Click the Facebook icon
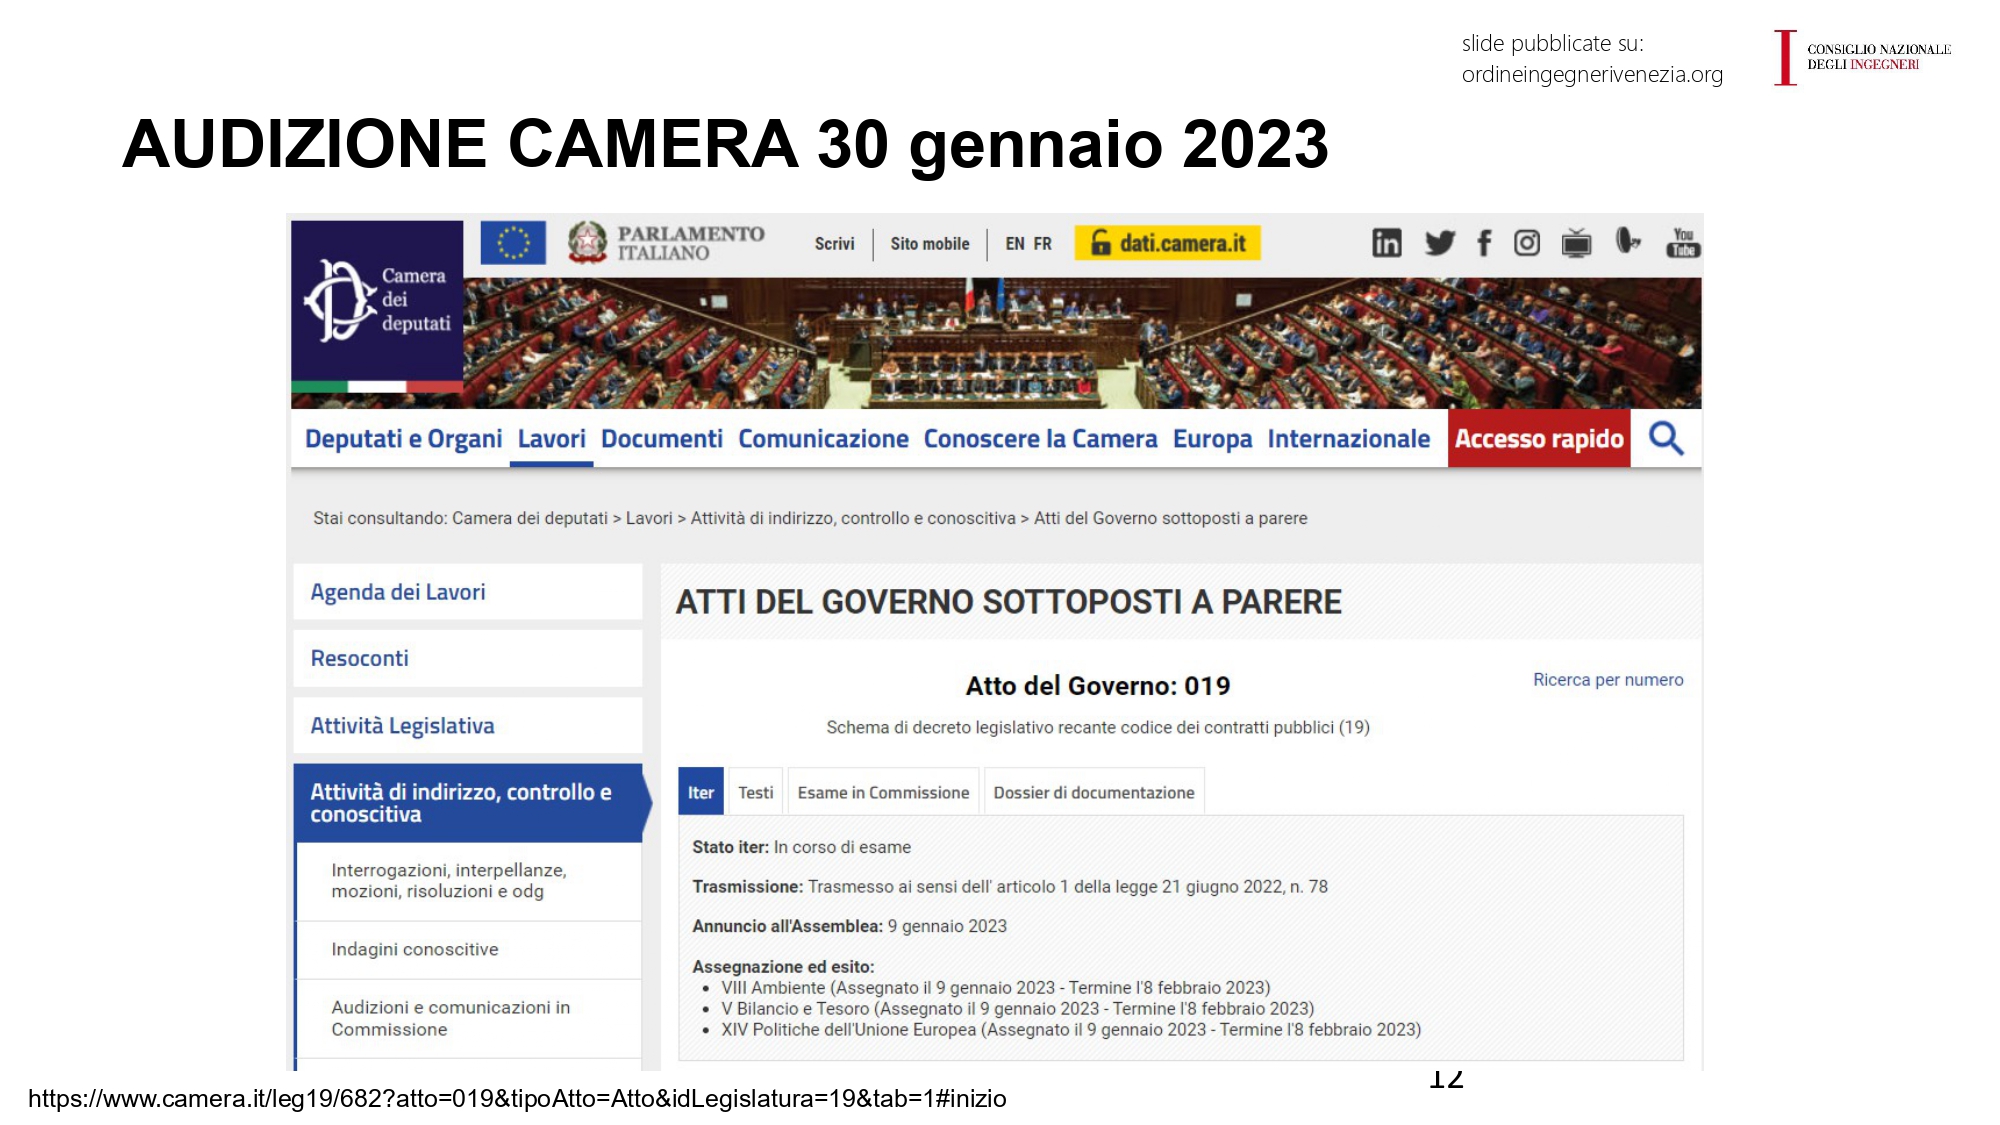This screenshot has width=2000, height=1125. [1484, 243]
